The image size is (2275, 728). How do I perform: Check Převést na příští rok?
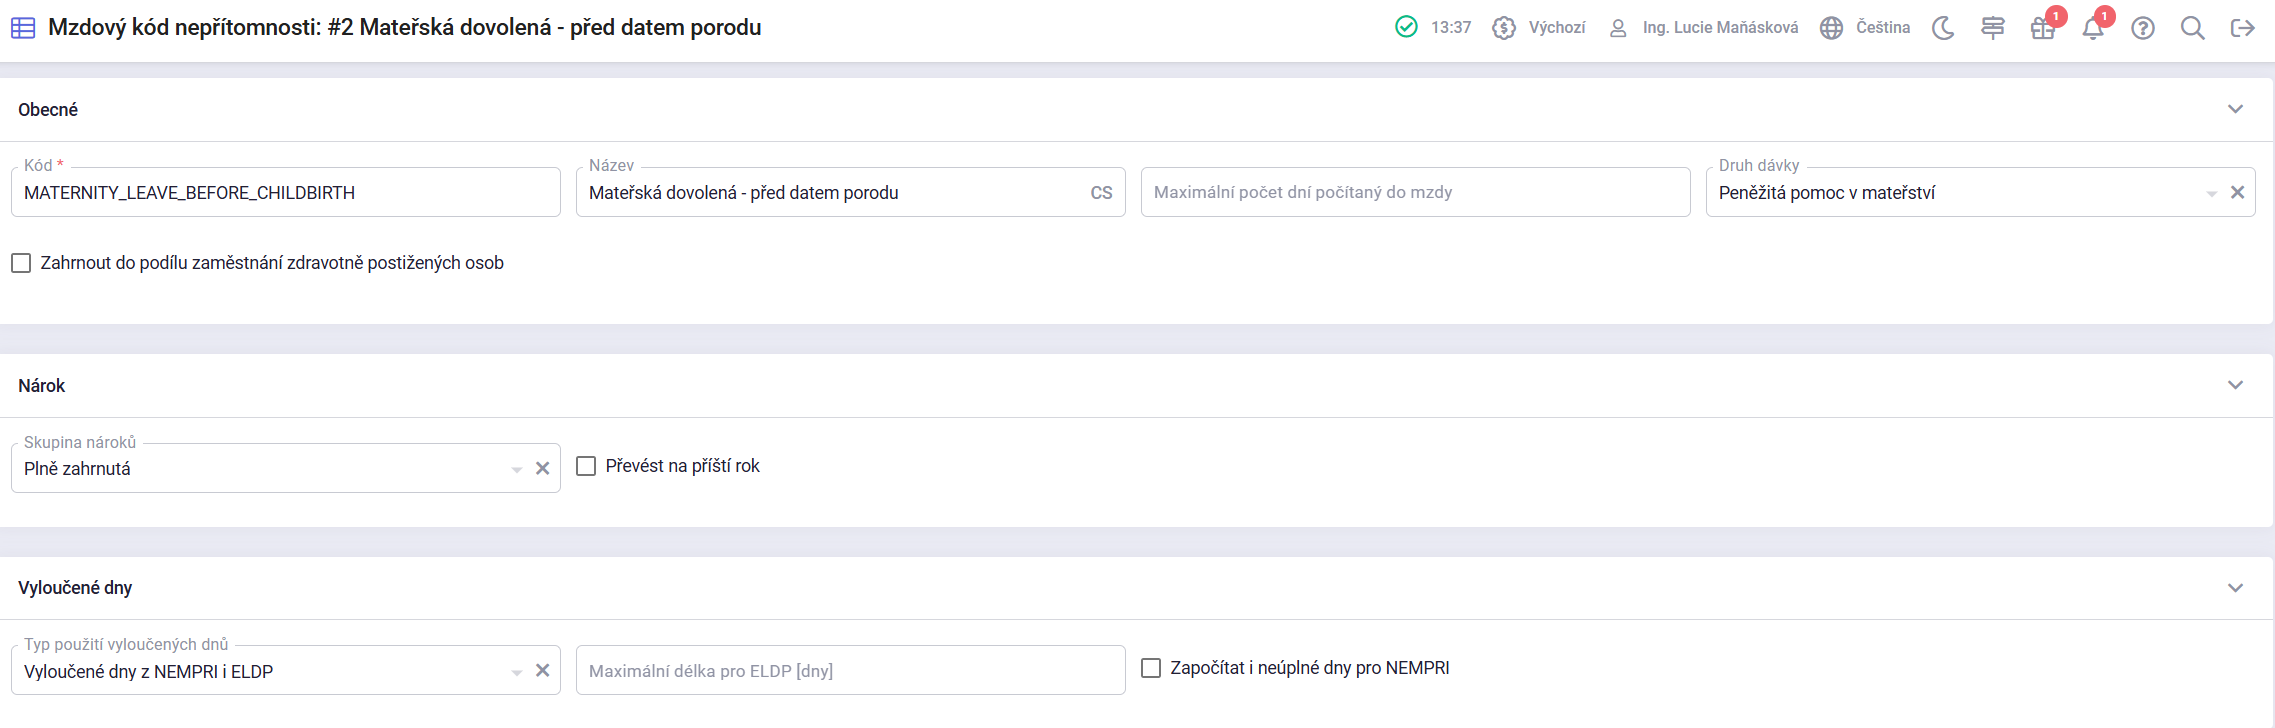coord(586,466)
